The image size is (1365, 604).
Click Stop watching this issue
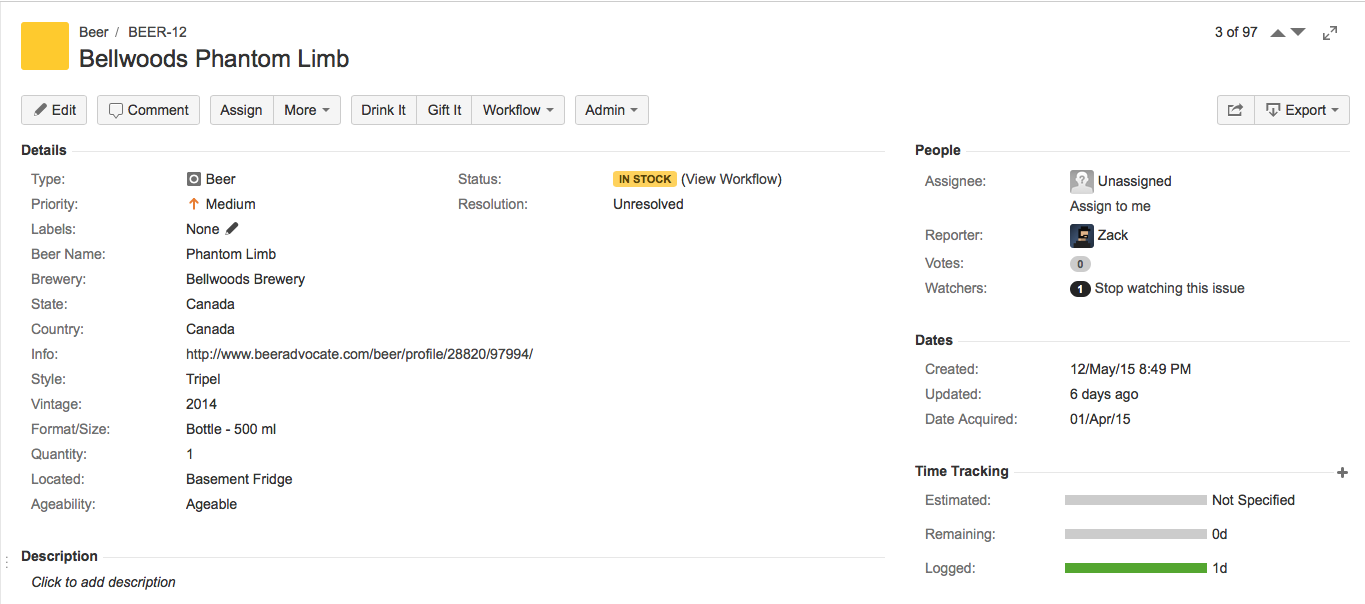point(1169,288)
